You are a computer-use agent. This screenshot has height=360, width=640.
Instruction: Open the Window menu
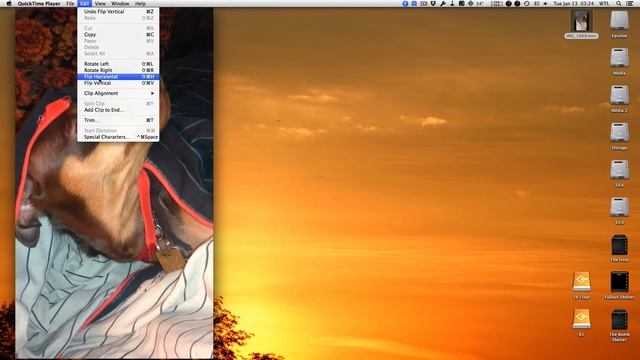(120, 3)
